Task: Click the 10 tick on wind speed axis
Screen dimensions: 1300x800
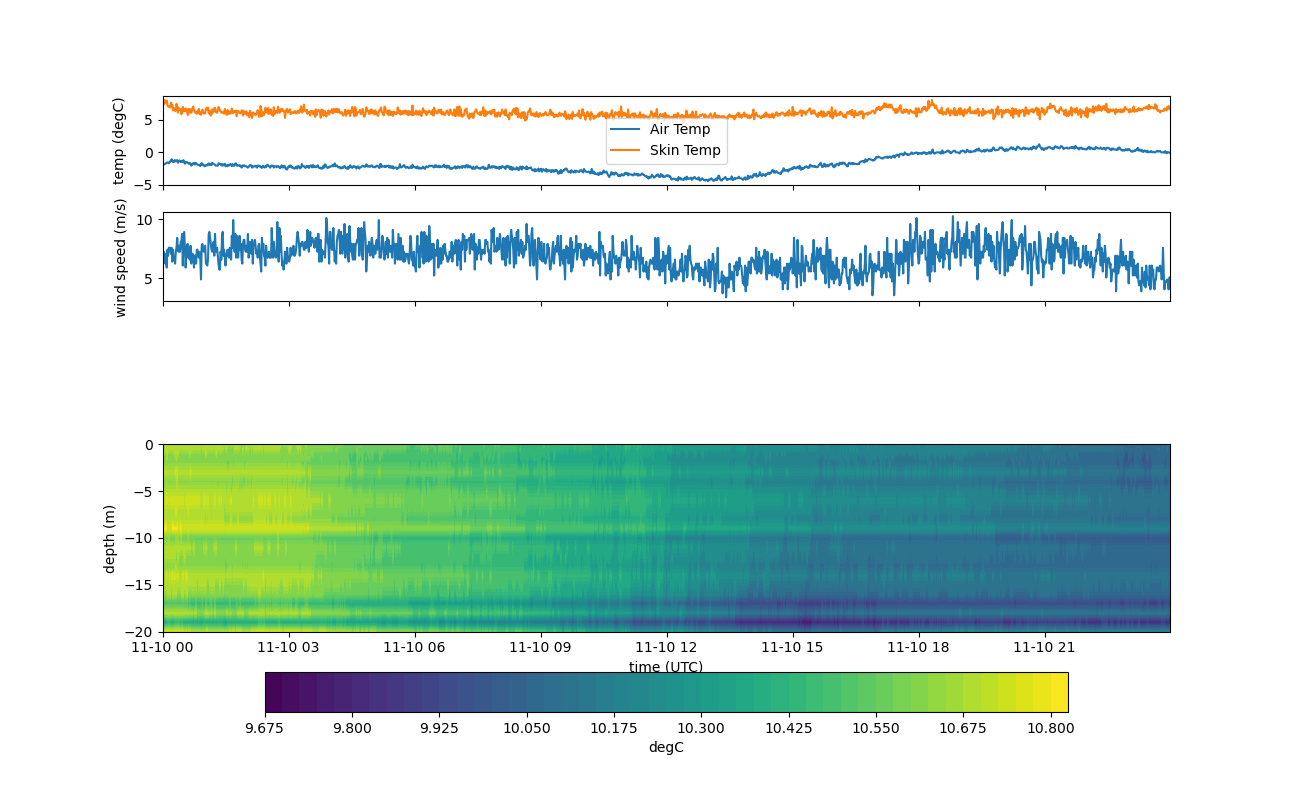Action: coord(144,219)
